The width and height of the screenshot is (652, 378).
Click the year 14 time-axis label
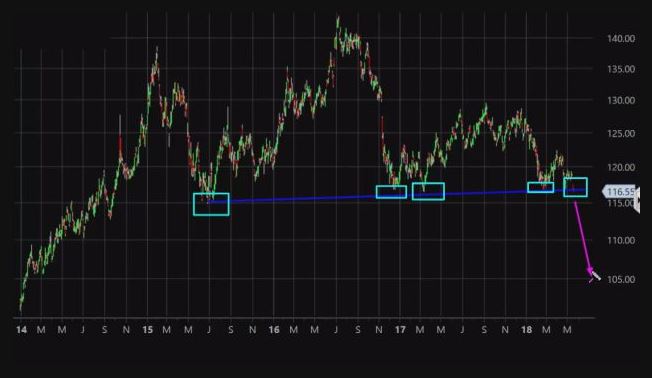pos(21,330)
